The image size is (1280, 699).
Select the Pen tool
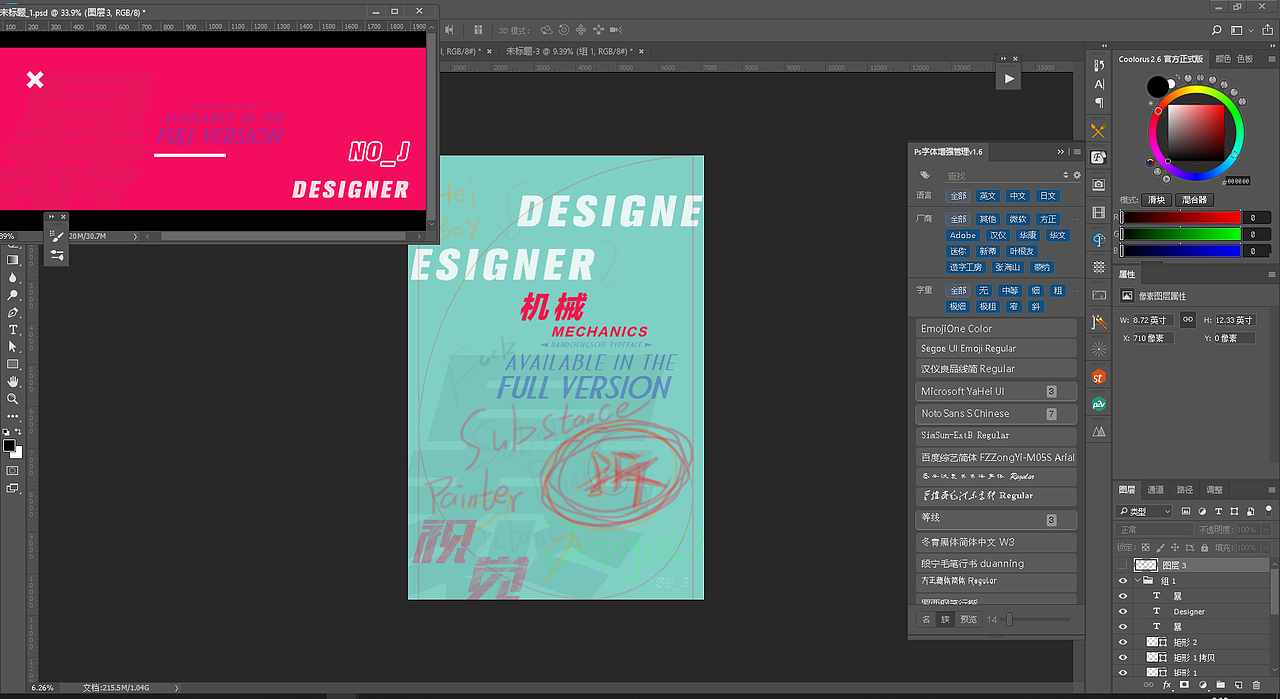pyautogui.click(x=13, y=312)
